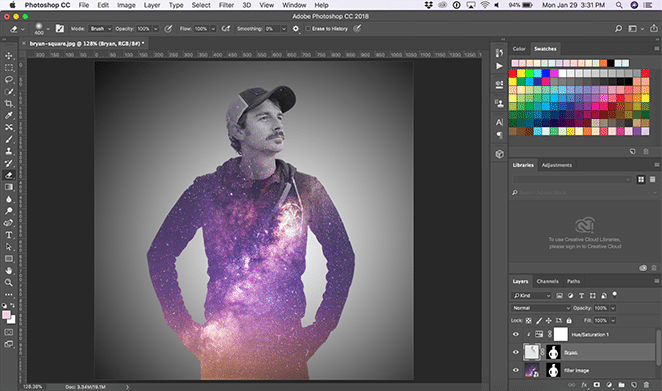
Task: Select the Eraser tool in the toolbox
Action: pyautogui.click(x=8, y=175)
